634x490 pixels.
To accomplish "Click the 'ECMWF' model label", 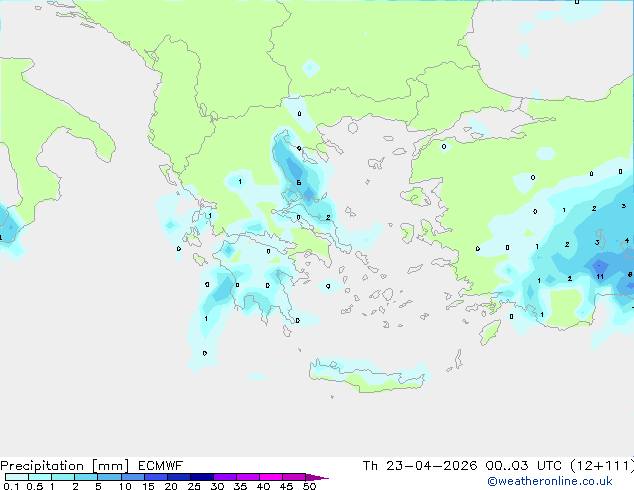I will click(160, 466).
